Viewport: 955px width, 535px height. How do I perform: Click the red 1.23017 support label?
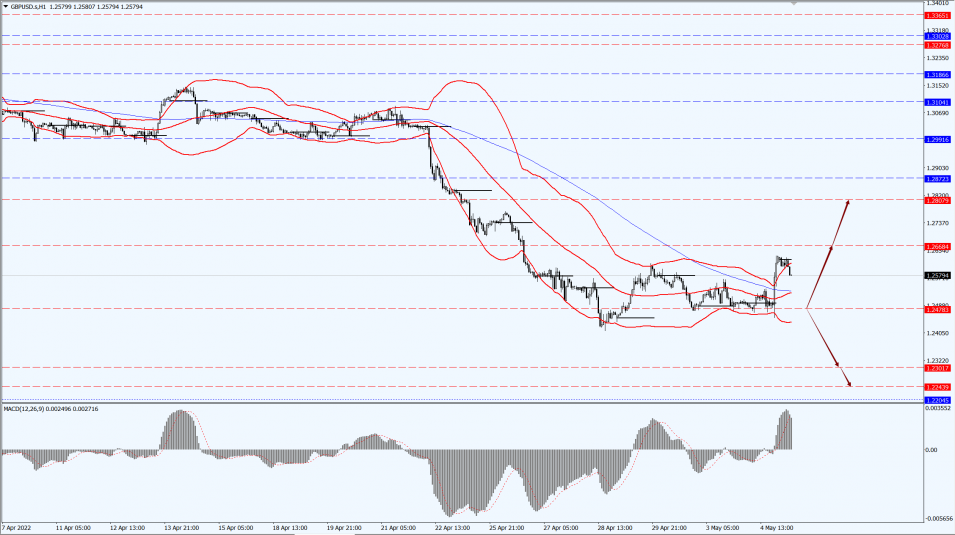tap(938, 368)
